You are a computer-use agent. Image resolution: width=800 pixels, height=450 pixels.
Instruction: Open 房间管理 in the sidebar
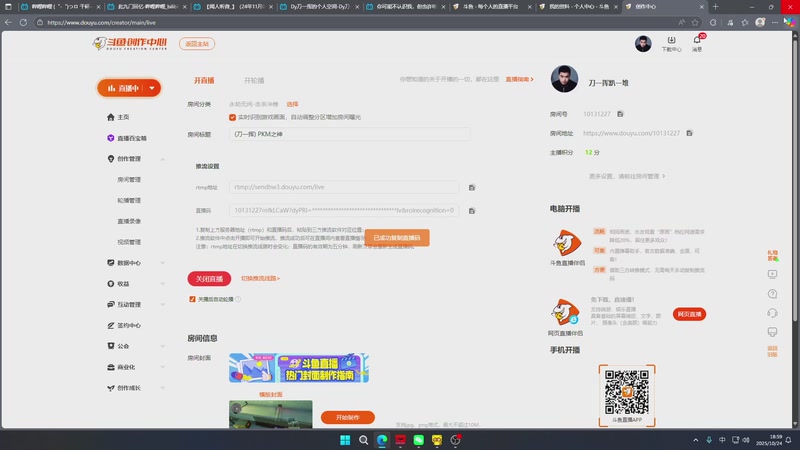[129, 180]
